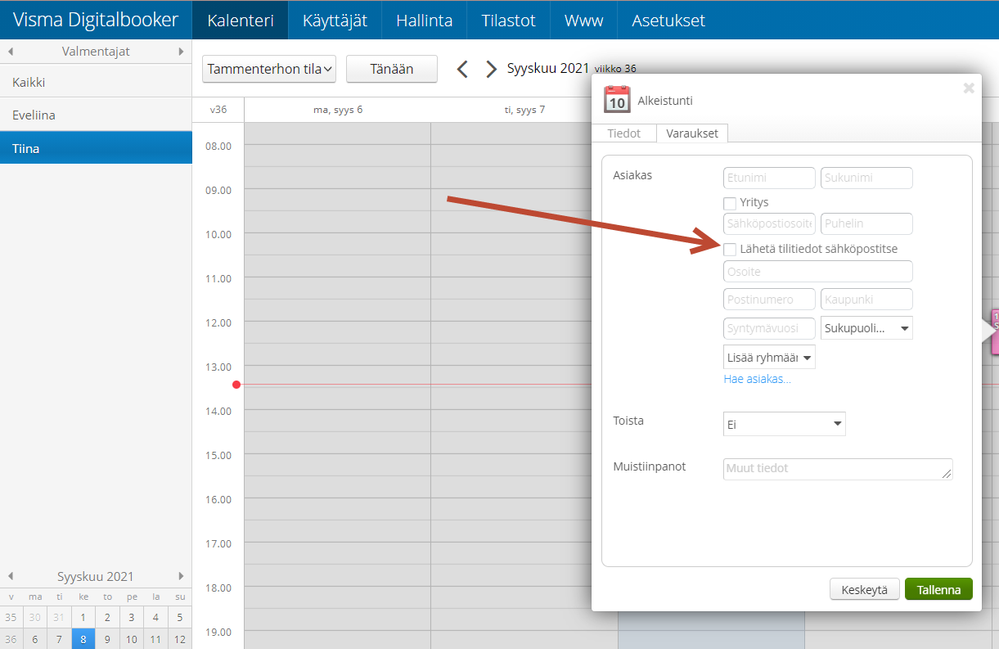Click the ti, syys 7 column header
Viewport: 999px width, 649px height.
pos(524,110)
